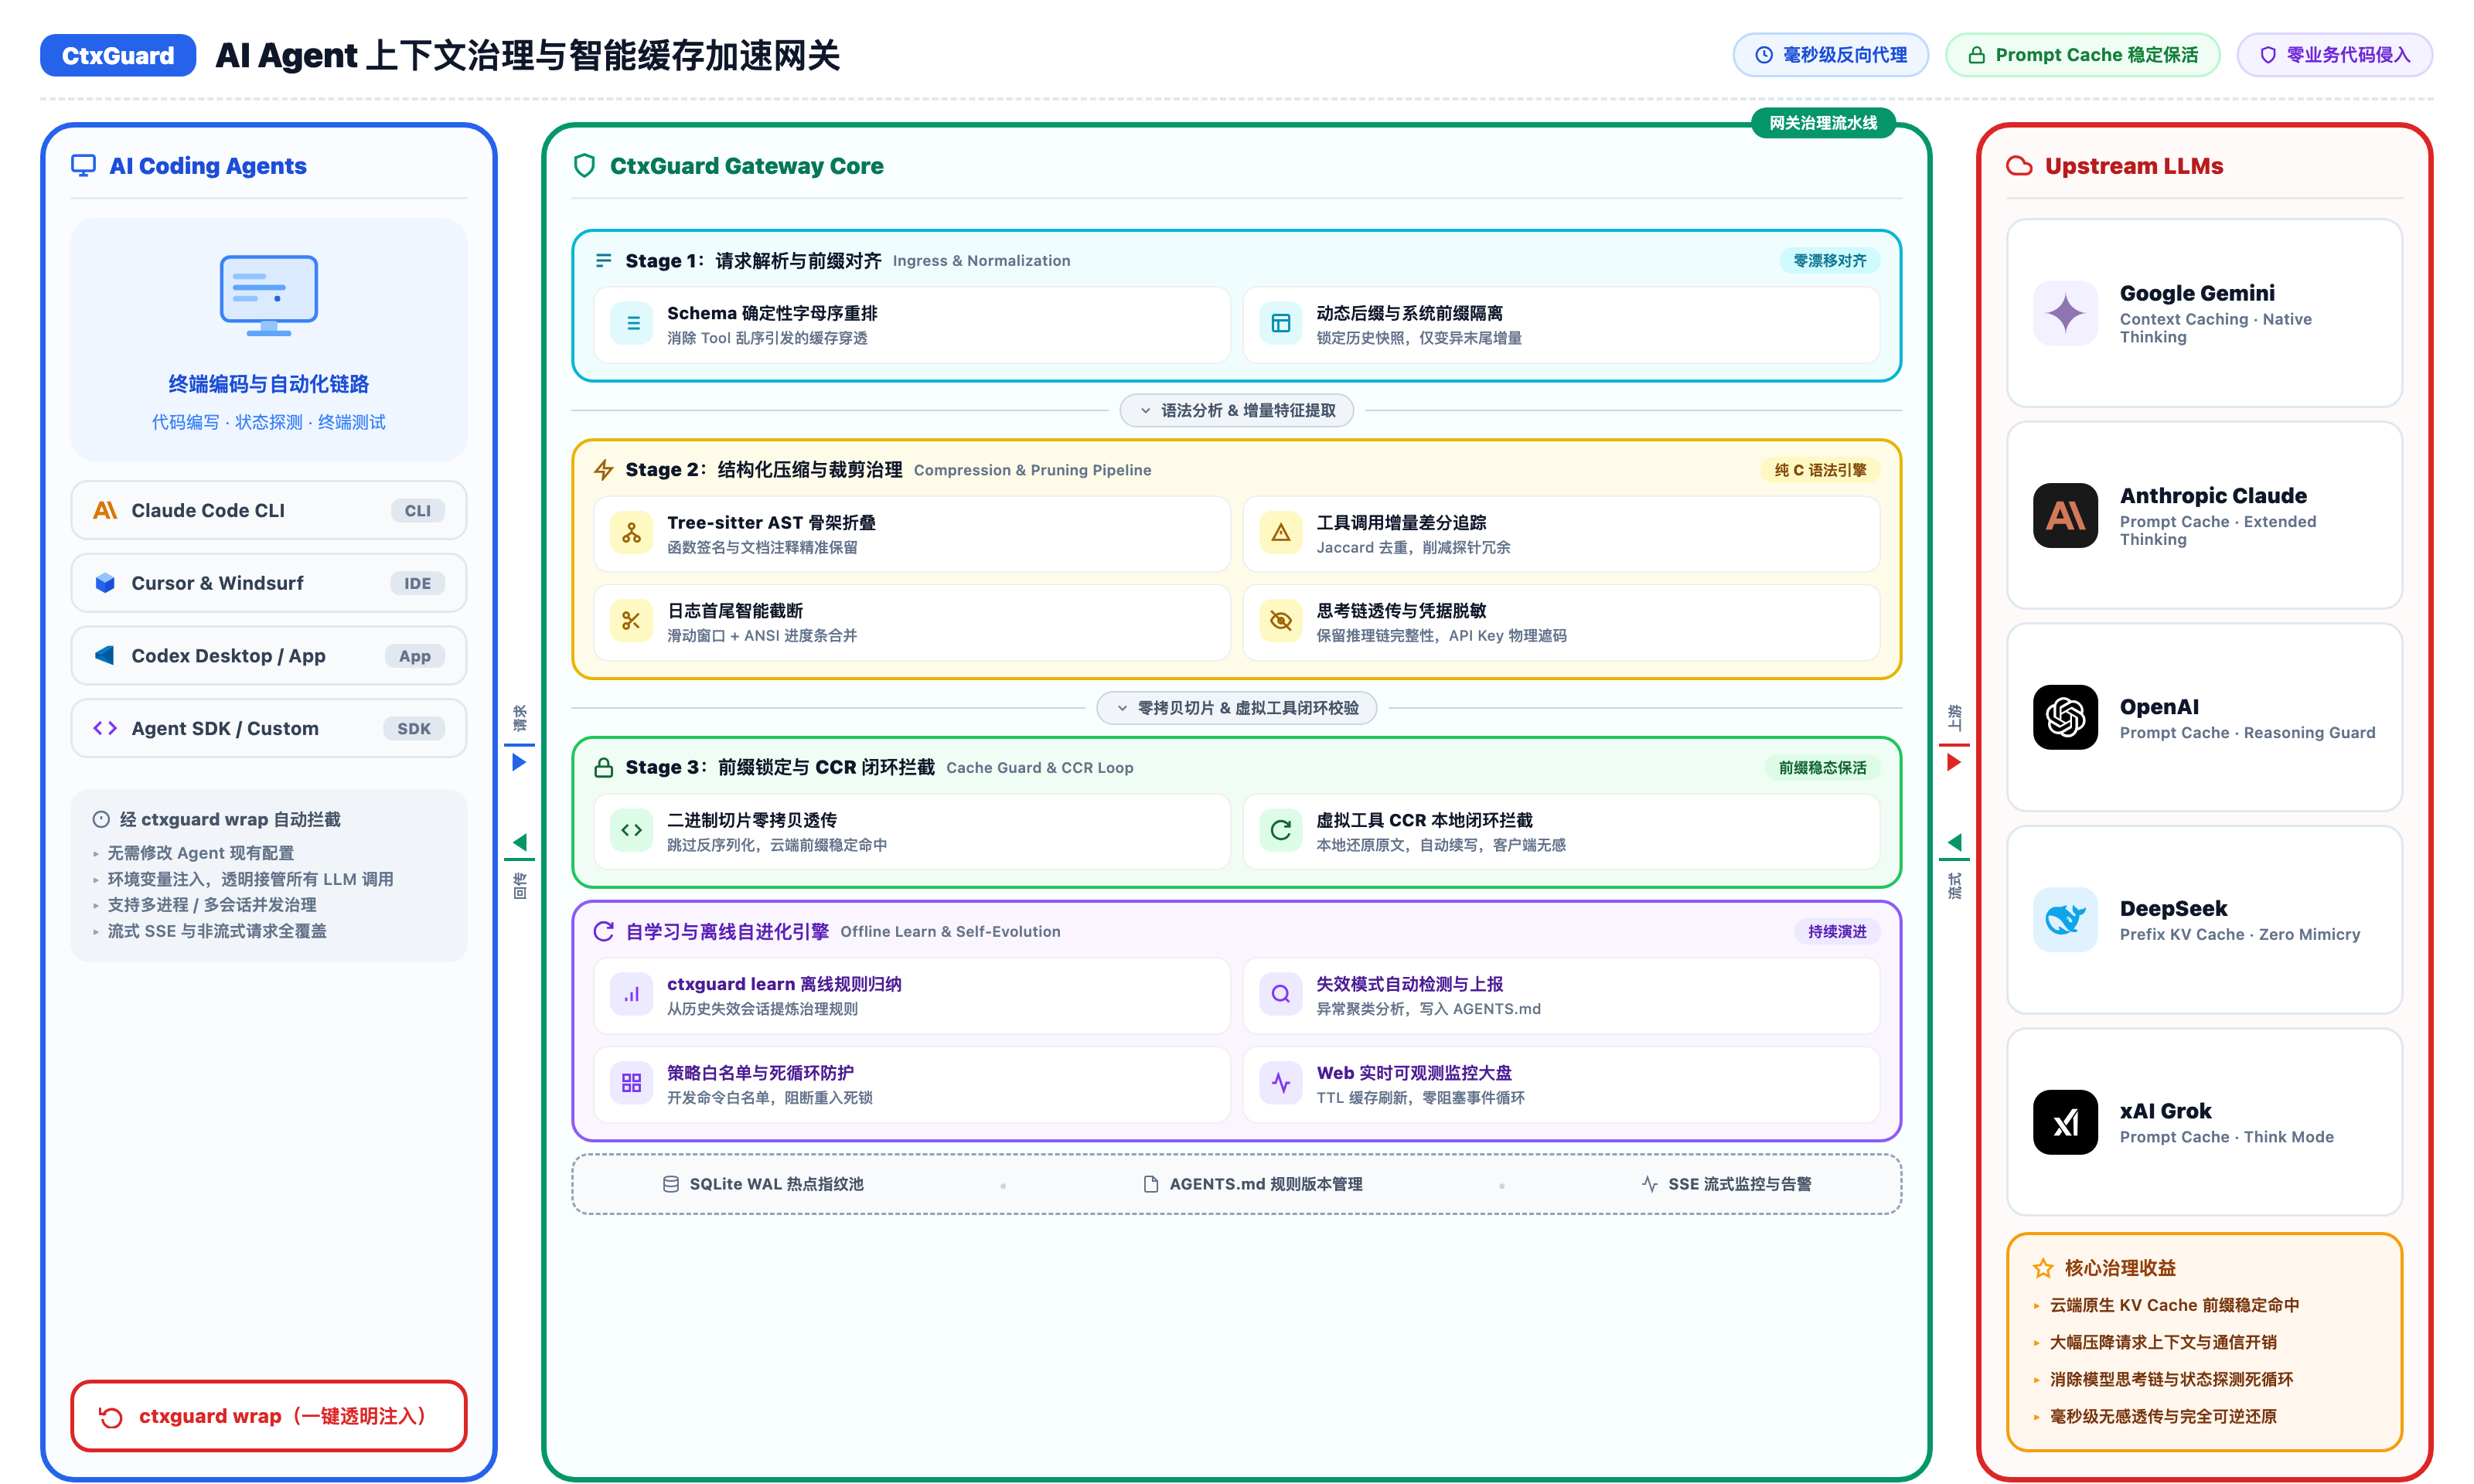Click the layout icon in 动态后缀与系统前缀隔离 card

pos(1281,323)
